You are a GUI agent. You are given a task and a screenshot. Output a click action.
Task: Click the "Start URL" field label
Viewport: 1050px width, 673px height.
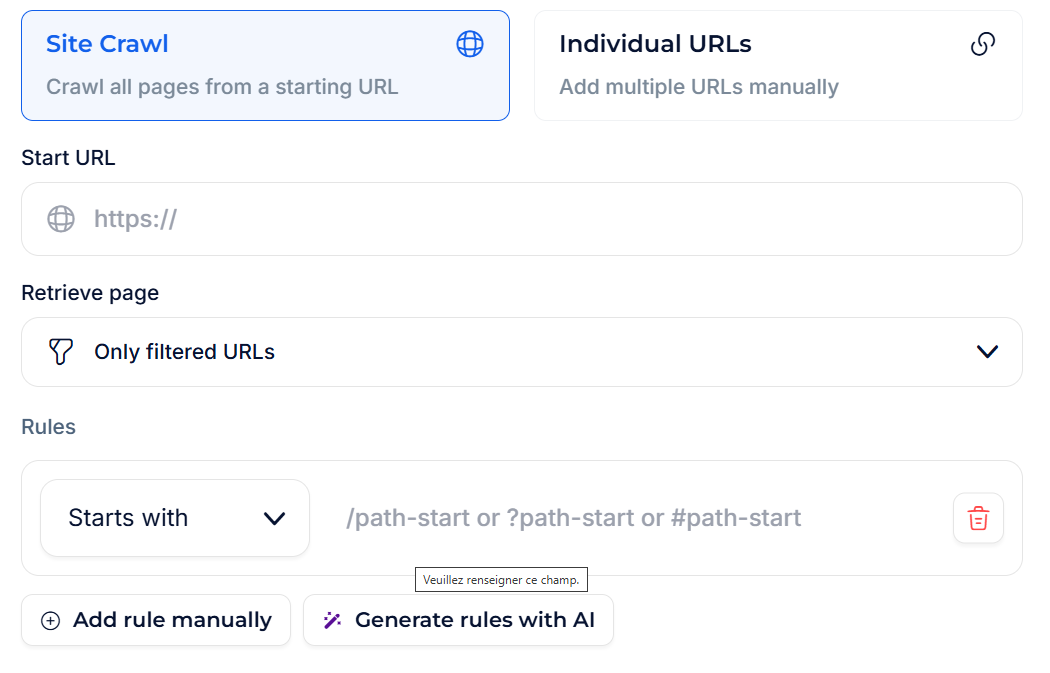tap(68, 158)
